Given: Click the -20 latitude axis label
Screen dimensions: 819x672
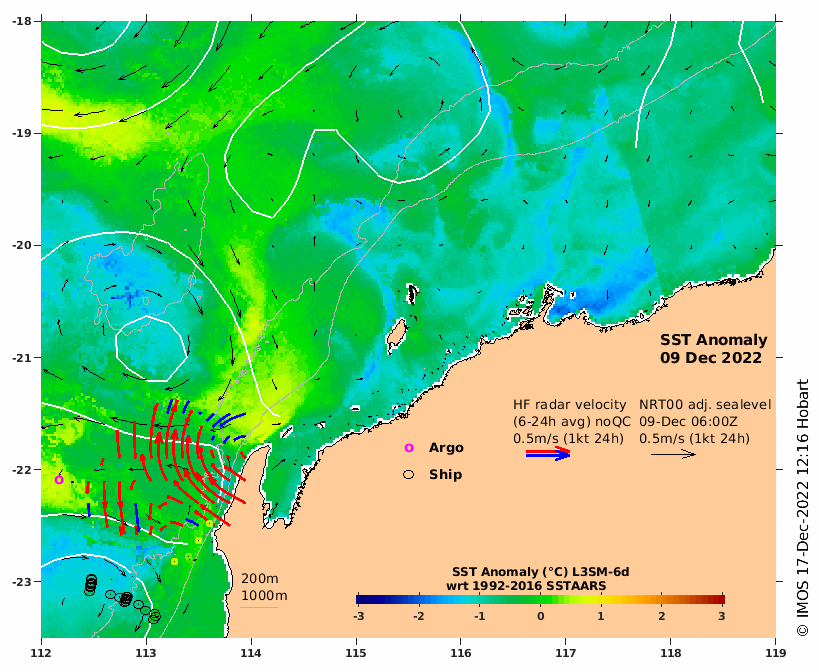Looking at the screenshot, I should coord(22,245).
